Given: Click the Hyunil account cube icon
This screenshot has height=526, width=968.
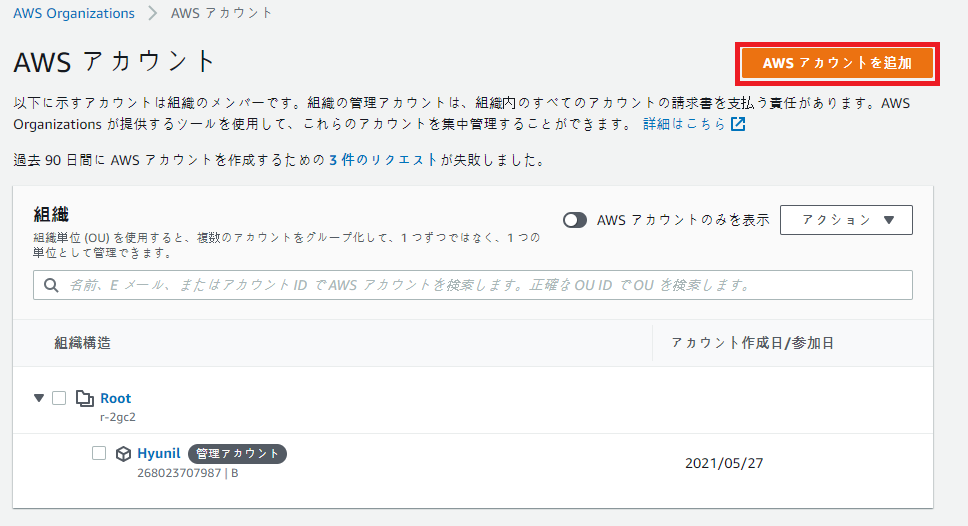Looking at the screenshot, I should coord(124,454).
